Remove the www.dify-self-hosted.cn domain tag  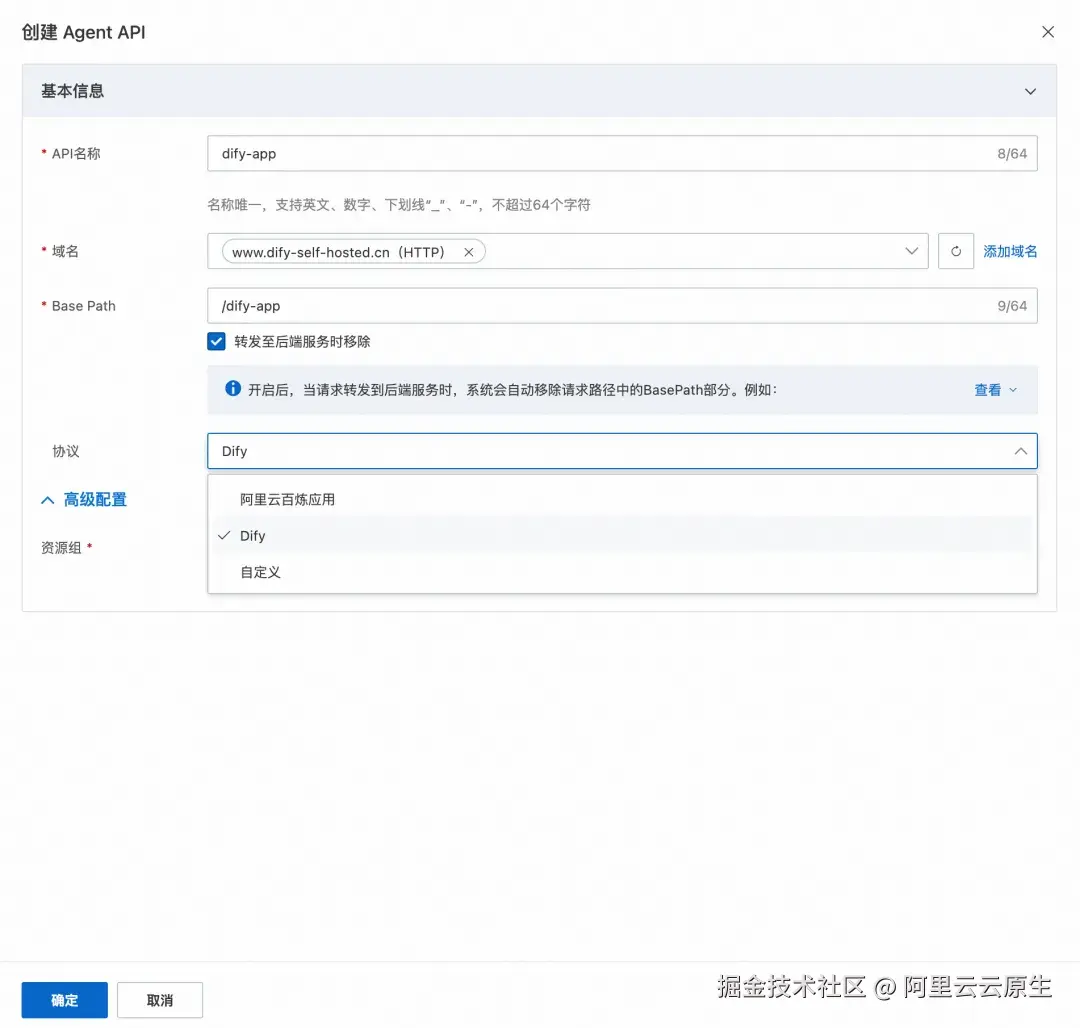[468, 252]
